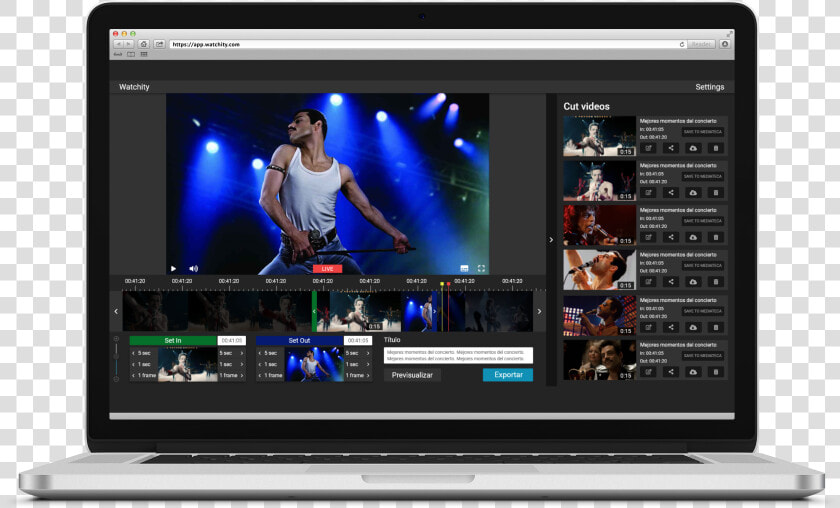The width and height of the screenshot is (840, 508).
Task: Zoom out timeline with minus icon
Action: pos(116,379)
